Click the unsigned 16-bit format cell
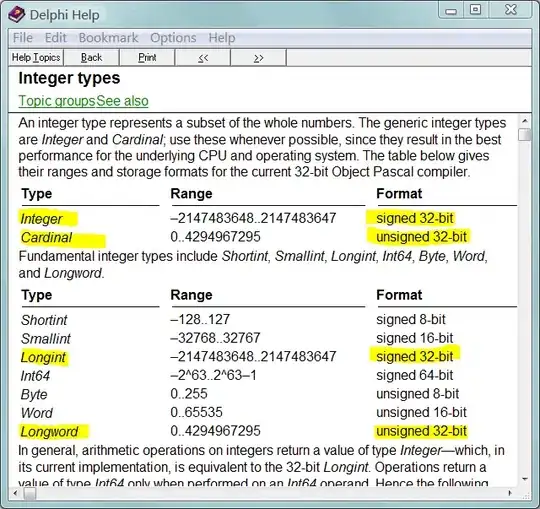The image size is (540, 509). [x=421, y=413]
